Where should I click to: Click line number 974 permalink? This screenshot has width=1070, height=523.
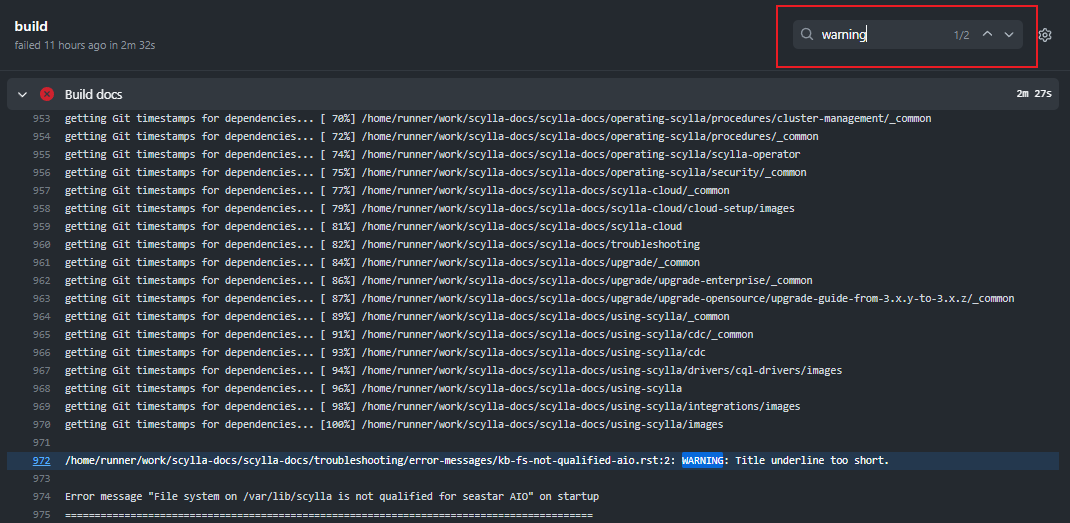41,497
